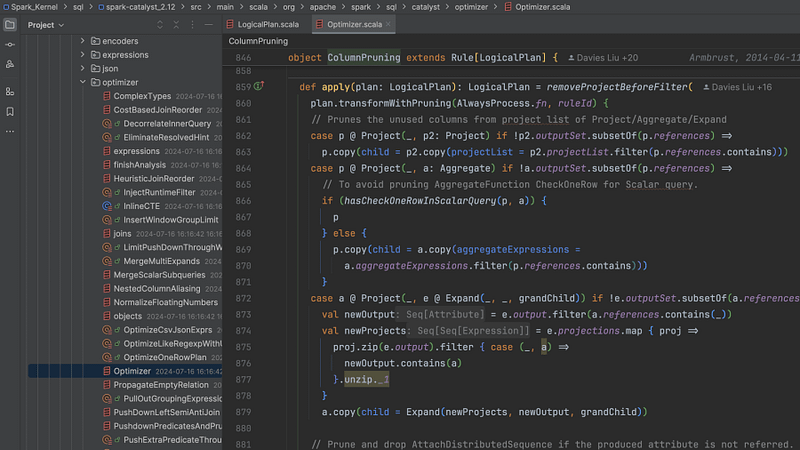Click optimizer folder label in tree
This screenshot has height=450, width=800.
[x=120, y=82]
